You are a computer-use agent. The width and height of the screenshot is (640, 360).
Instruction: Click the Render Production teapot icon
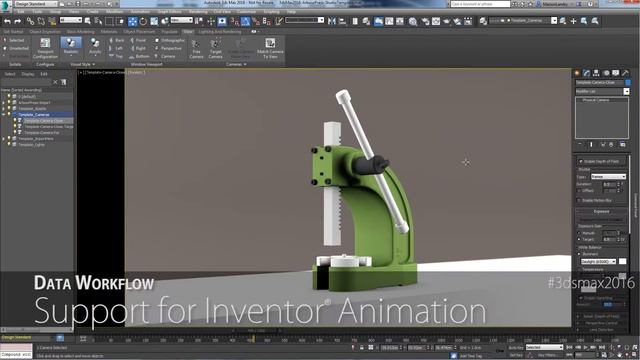[447, 21]
